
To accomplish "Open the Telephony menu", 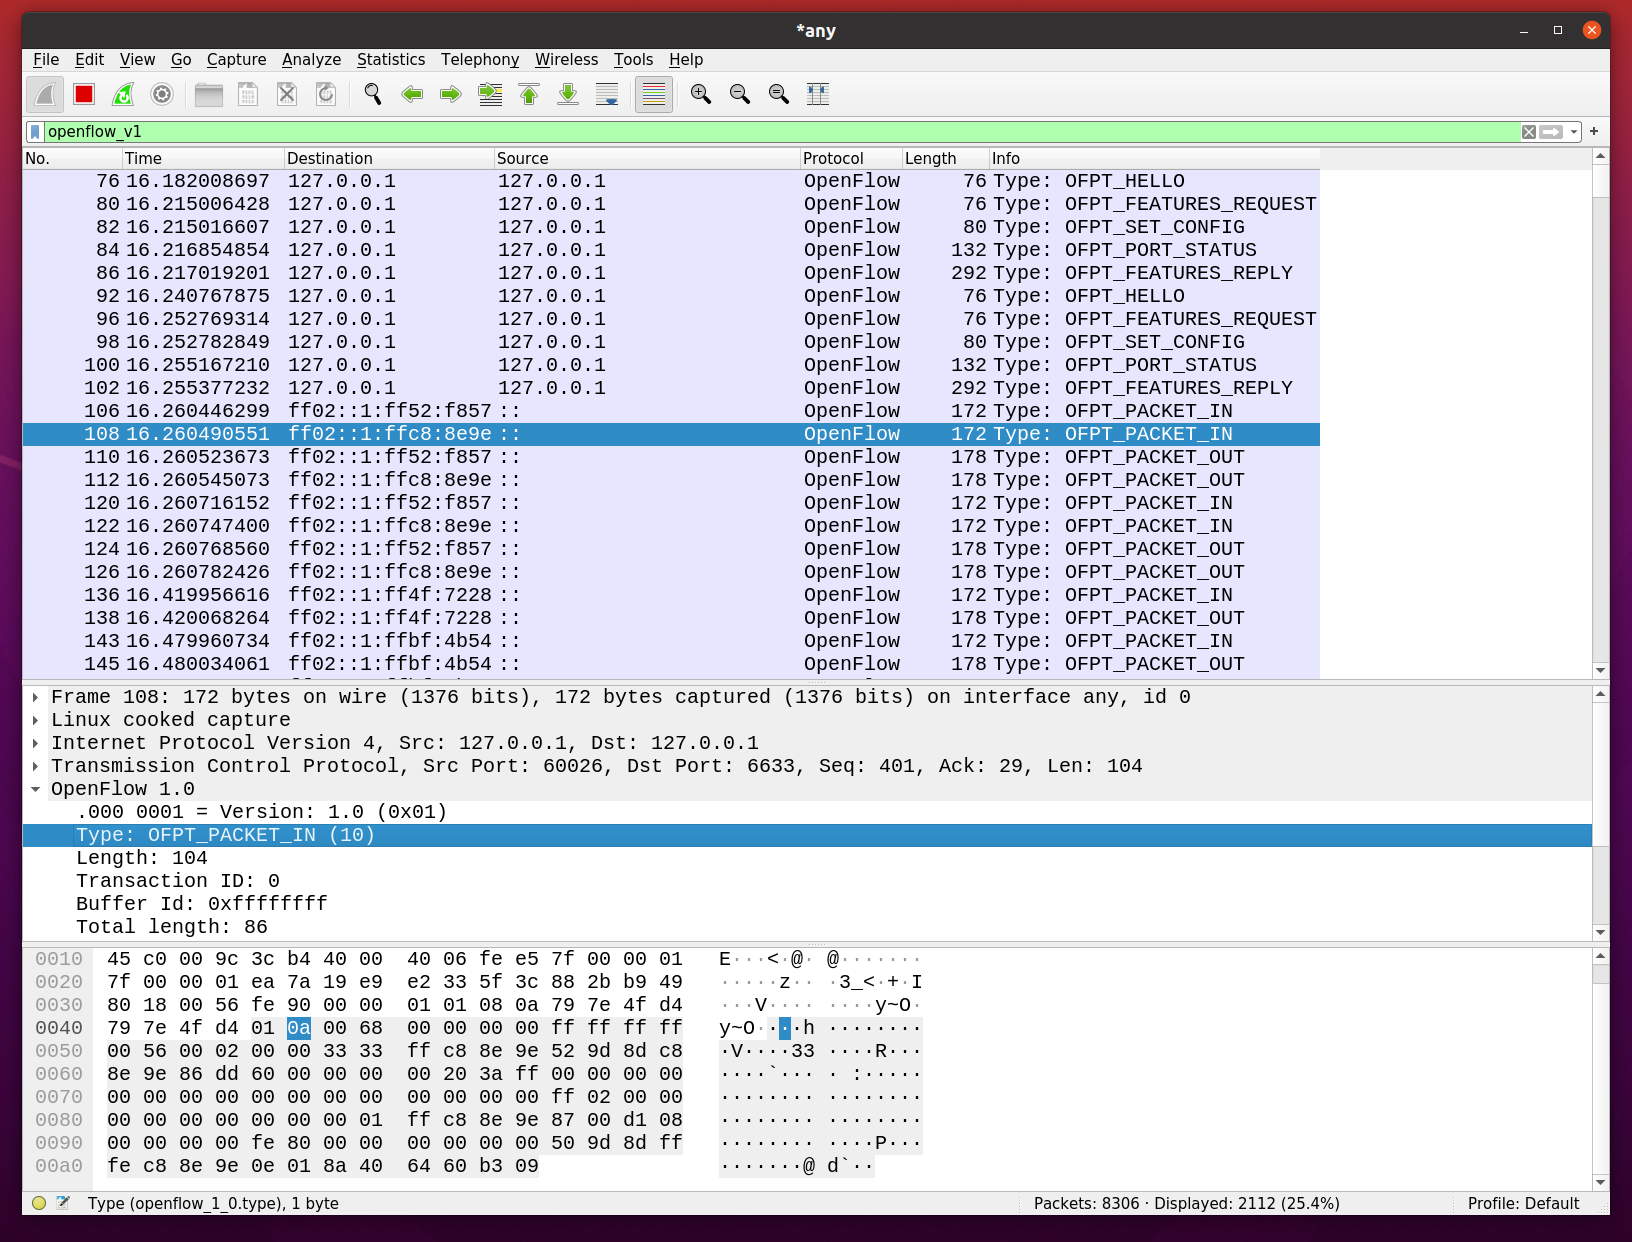I will [x=480, y=60].
